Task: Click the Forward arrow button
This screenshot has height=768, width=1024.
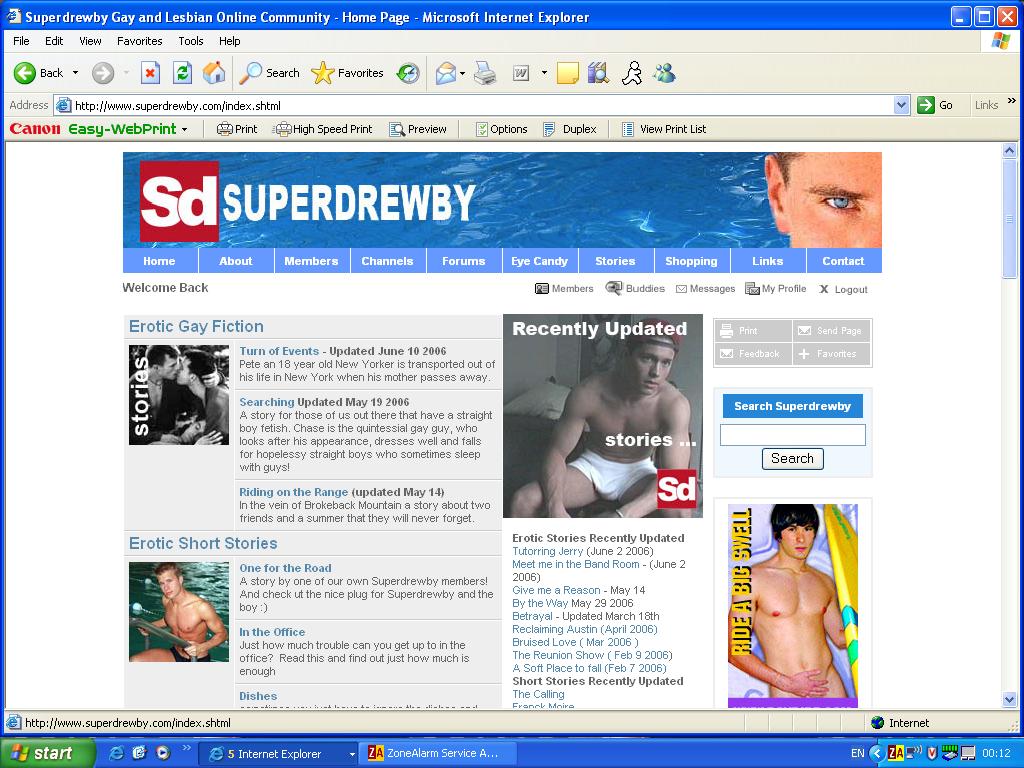Action: tap(103, 73)
